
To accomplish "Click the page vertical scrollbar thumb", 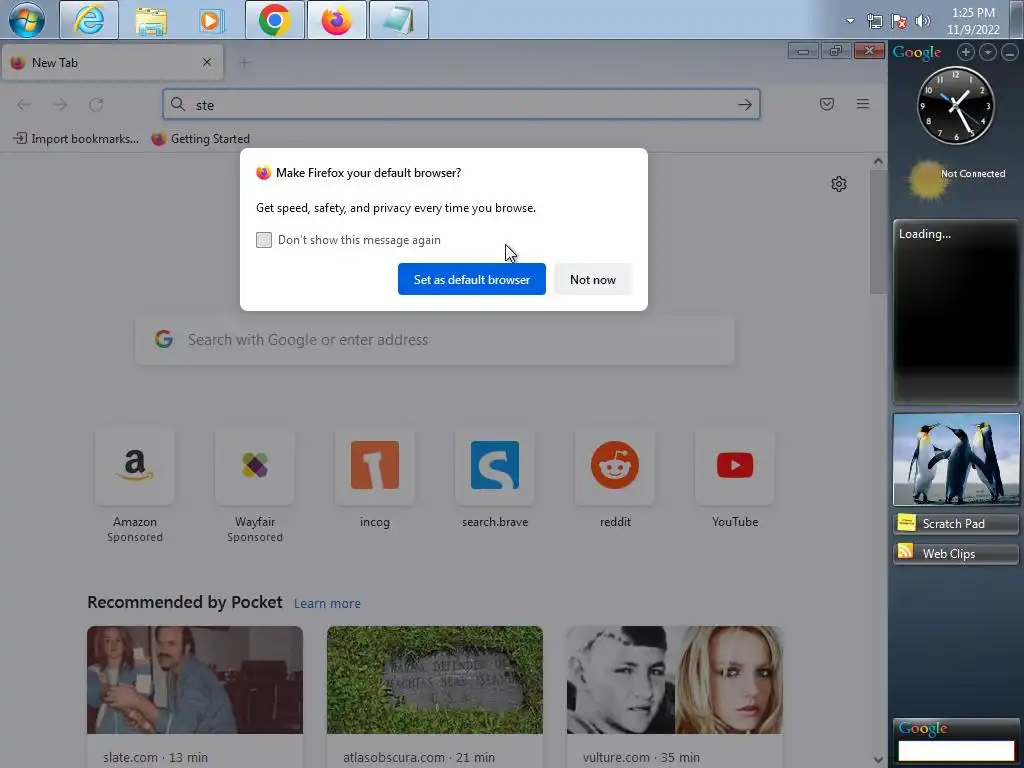I will click(x=878, y=232).
